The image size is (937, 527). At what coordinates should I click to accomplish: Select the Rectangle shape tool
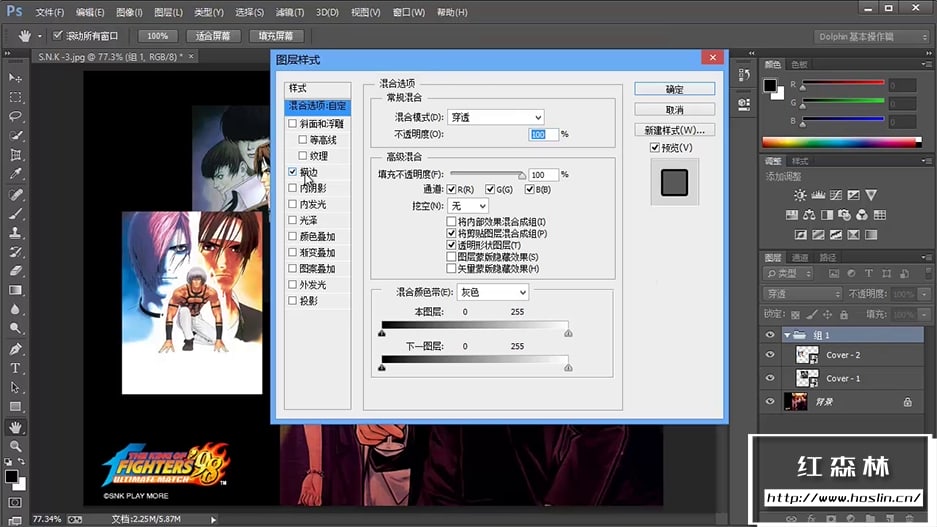point(16,406)
